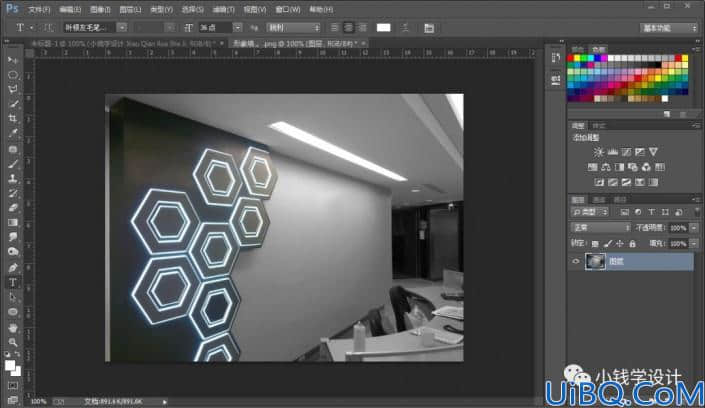Open the collapsed History panel icon
The height and width of the screenshot is (408, 705).
point(556,58)
